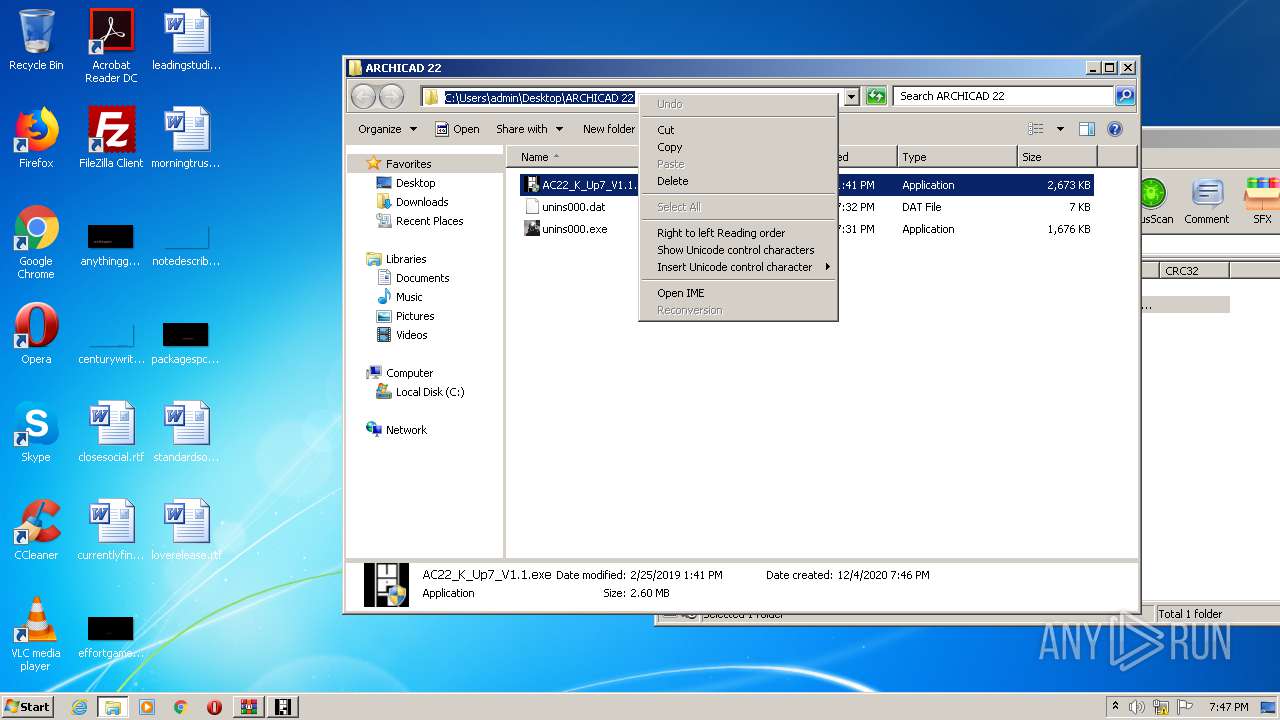Click Opera icon in taskbar
The width and height of the screenshot is (1280, 720).
[x=214, y=707]
